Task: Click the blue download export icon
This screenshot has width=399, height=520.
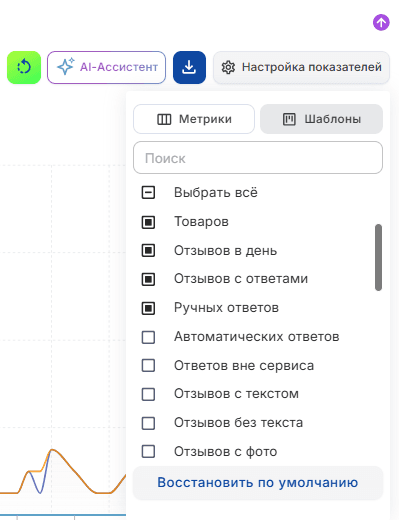Action: pyautogui.click(x=189, y=67)
